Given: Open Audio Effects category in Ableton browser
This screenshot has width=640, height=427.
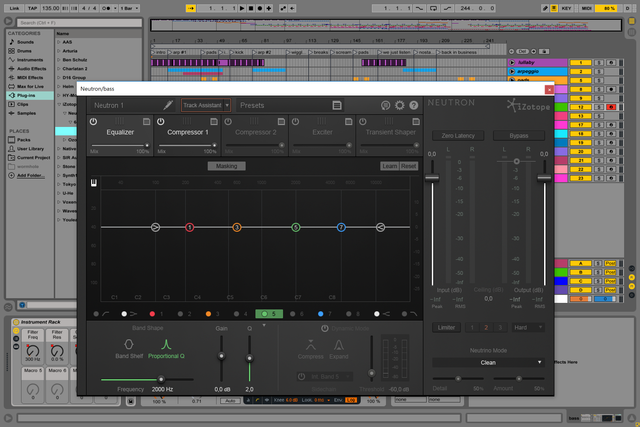Looking at the screenshot, I should pyautogui.click(x=30, y=69).
